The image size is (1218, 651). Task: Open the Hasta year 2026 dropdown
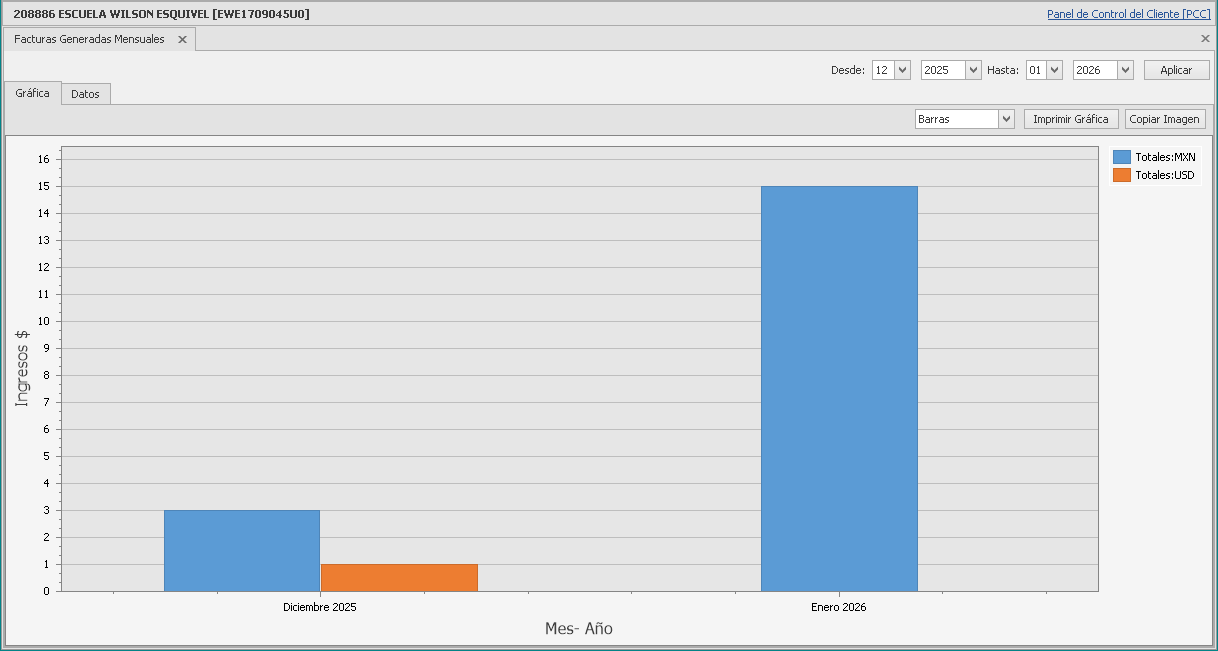tap(1125, 70)
